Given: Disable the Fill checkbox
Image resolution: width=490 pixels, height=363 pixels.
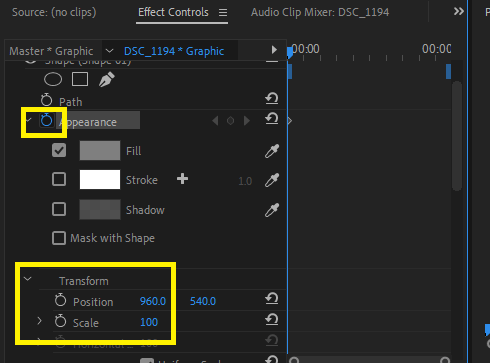Looking at the screenshot, I should click(x=59, y=150).
